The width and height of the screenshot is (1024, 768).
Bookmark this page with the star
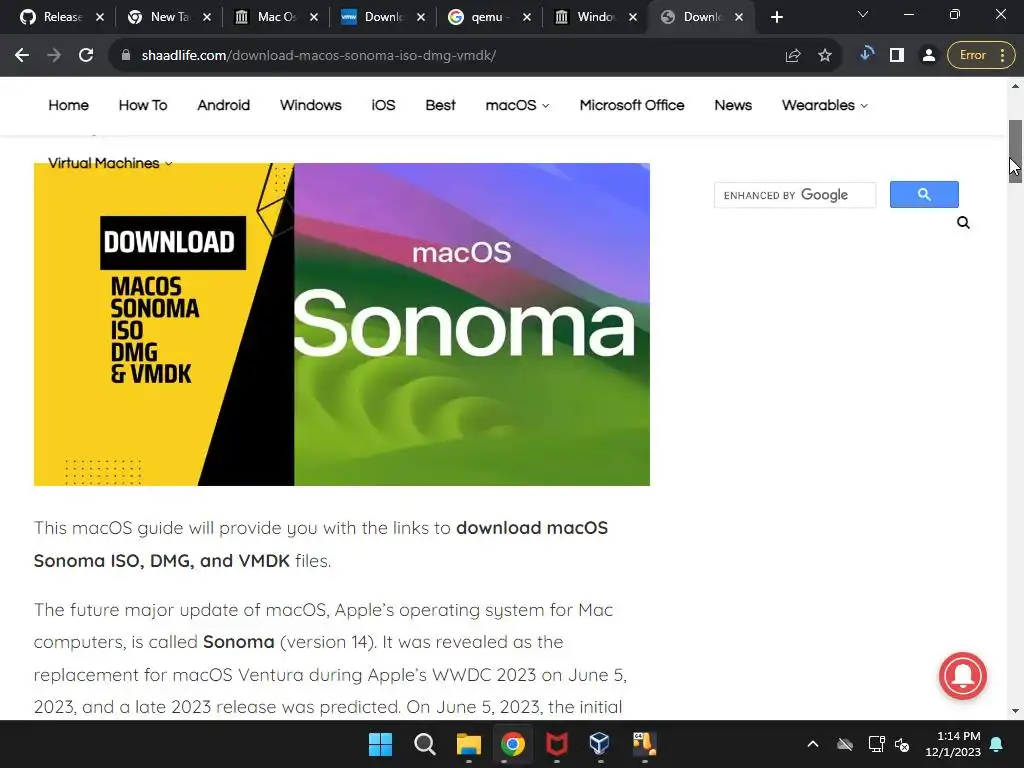825,56
